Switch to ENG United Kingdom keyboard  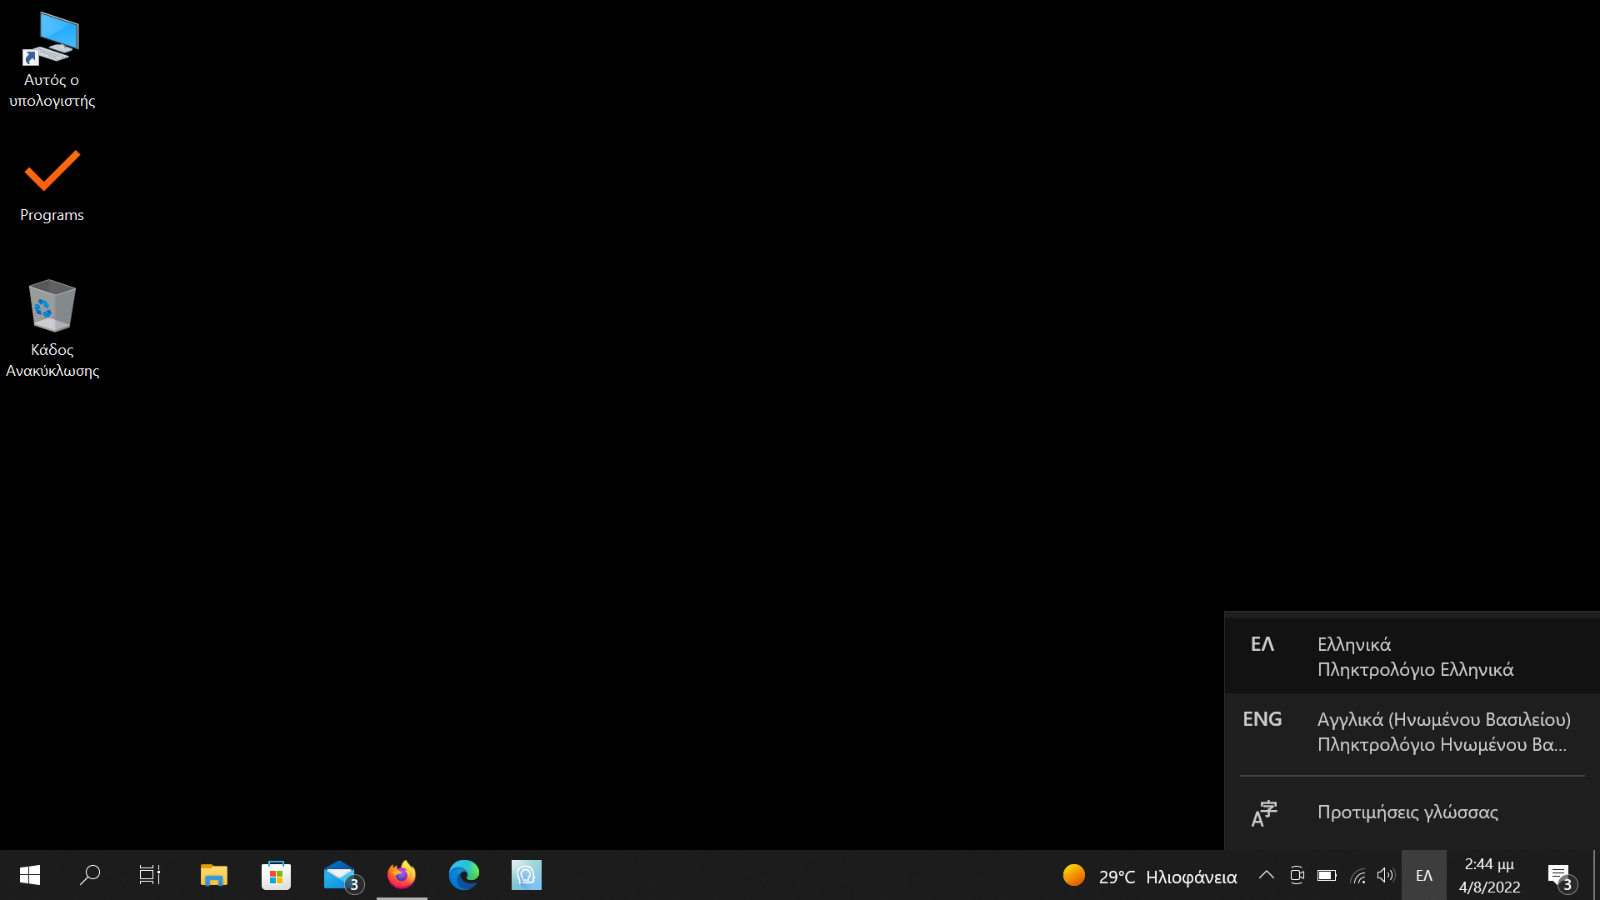click(x=1412, y=732)
